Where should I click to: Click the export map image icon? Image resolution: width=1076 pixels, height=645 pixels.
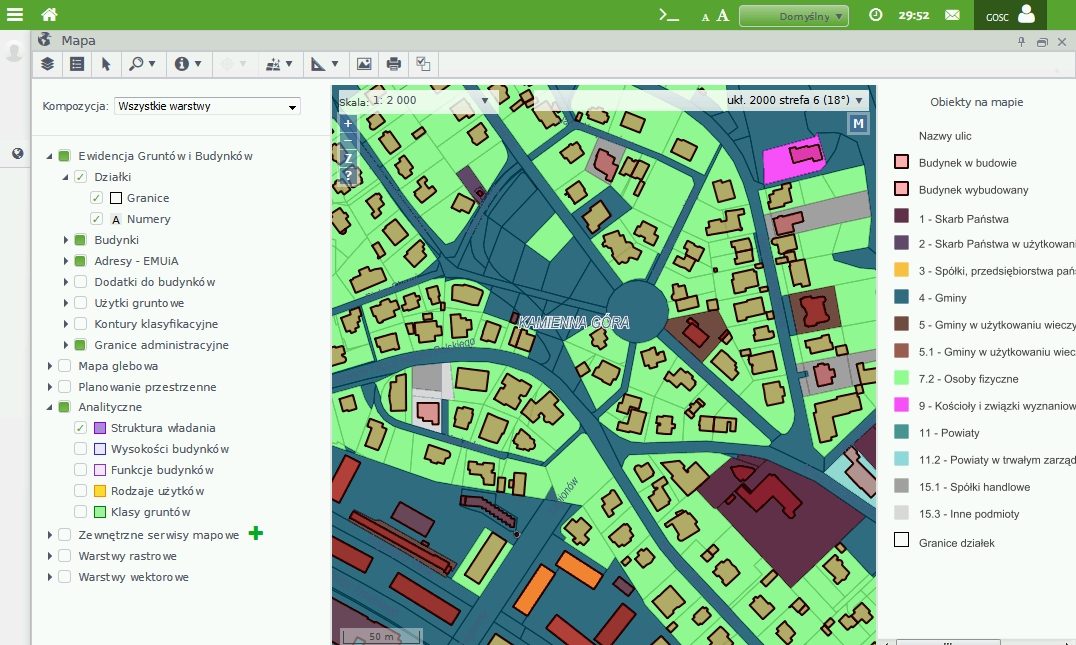(x=364, y=64)
